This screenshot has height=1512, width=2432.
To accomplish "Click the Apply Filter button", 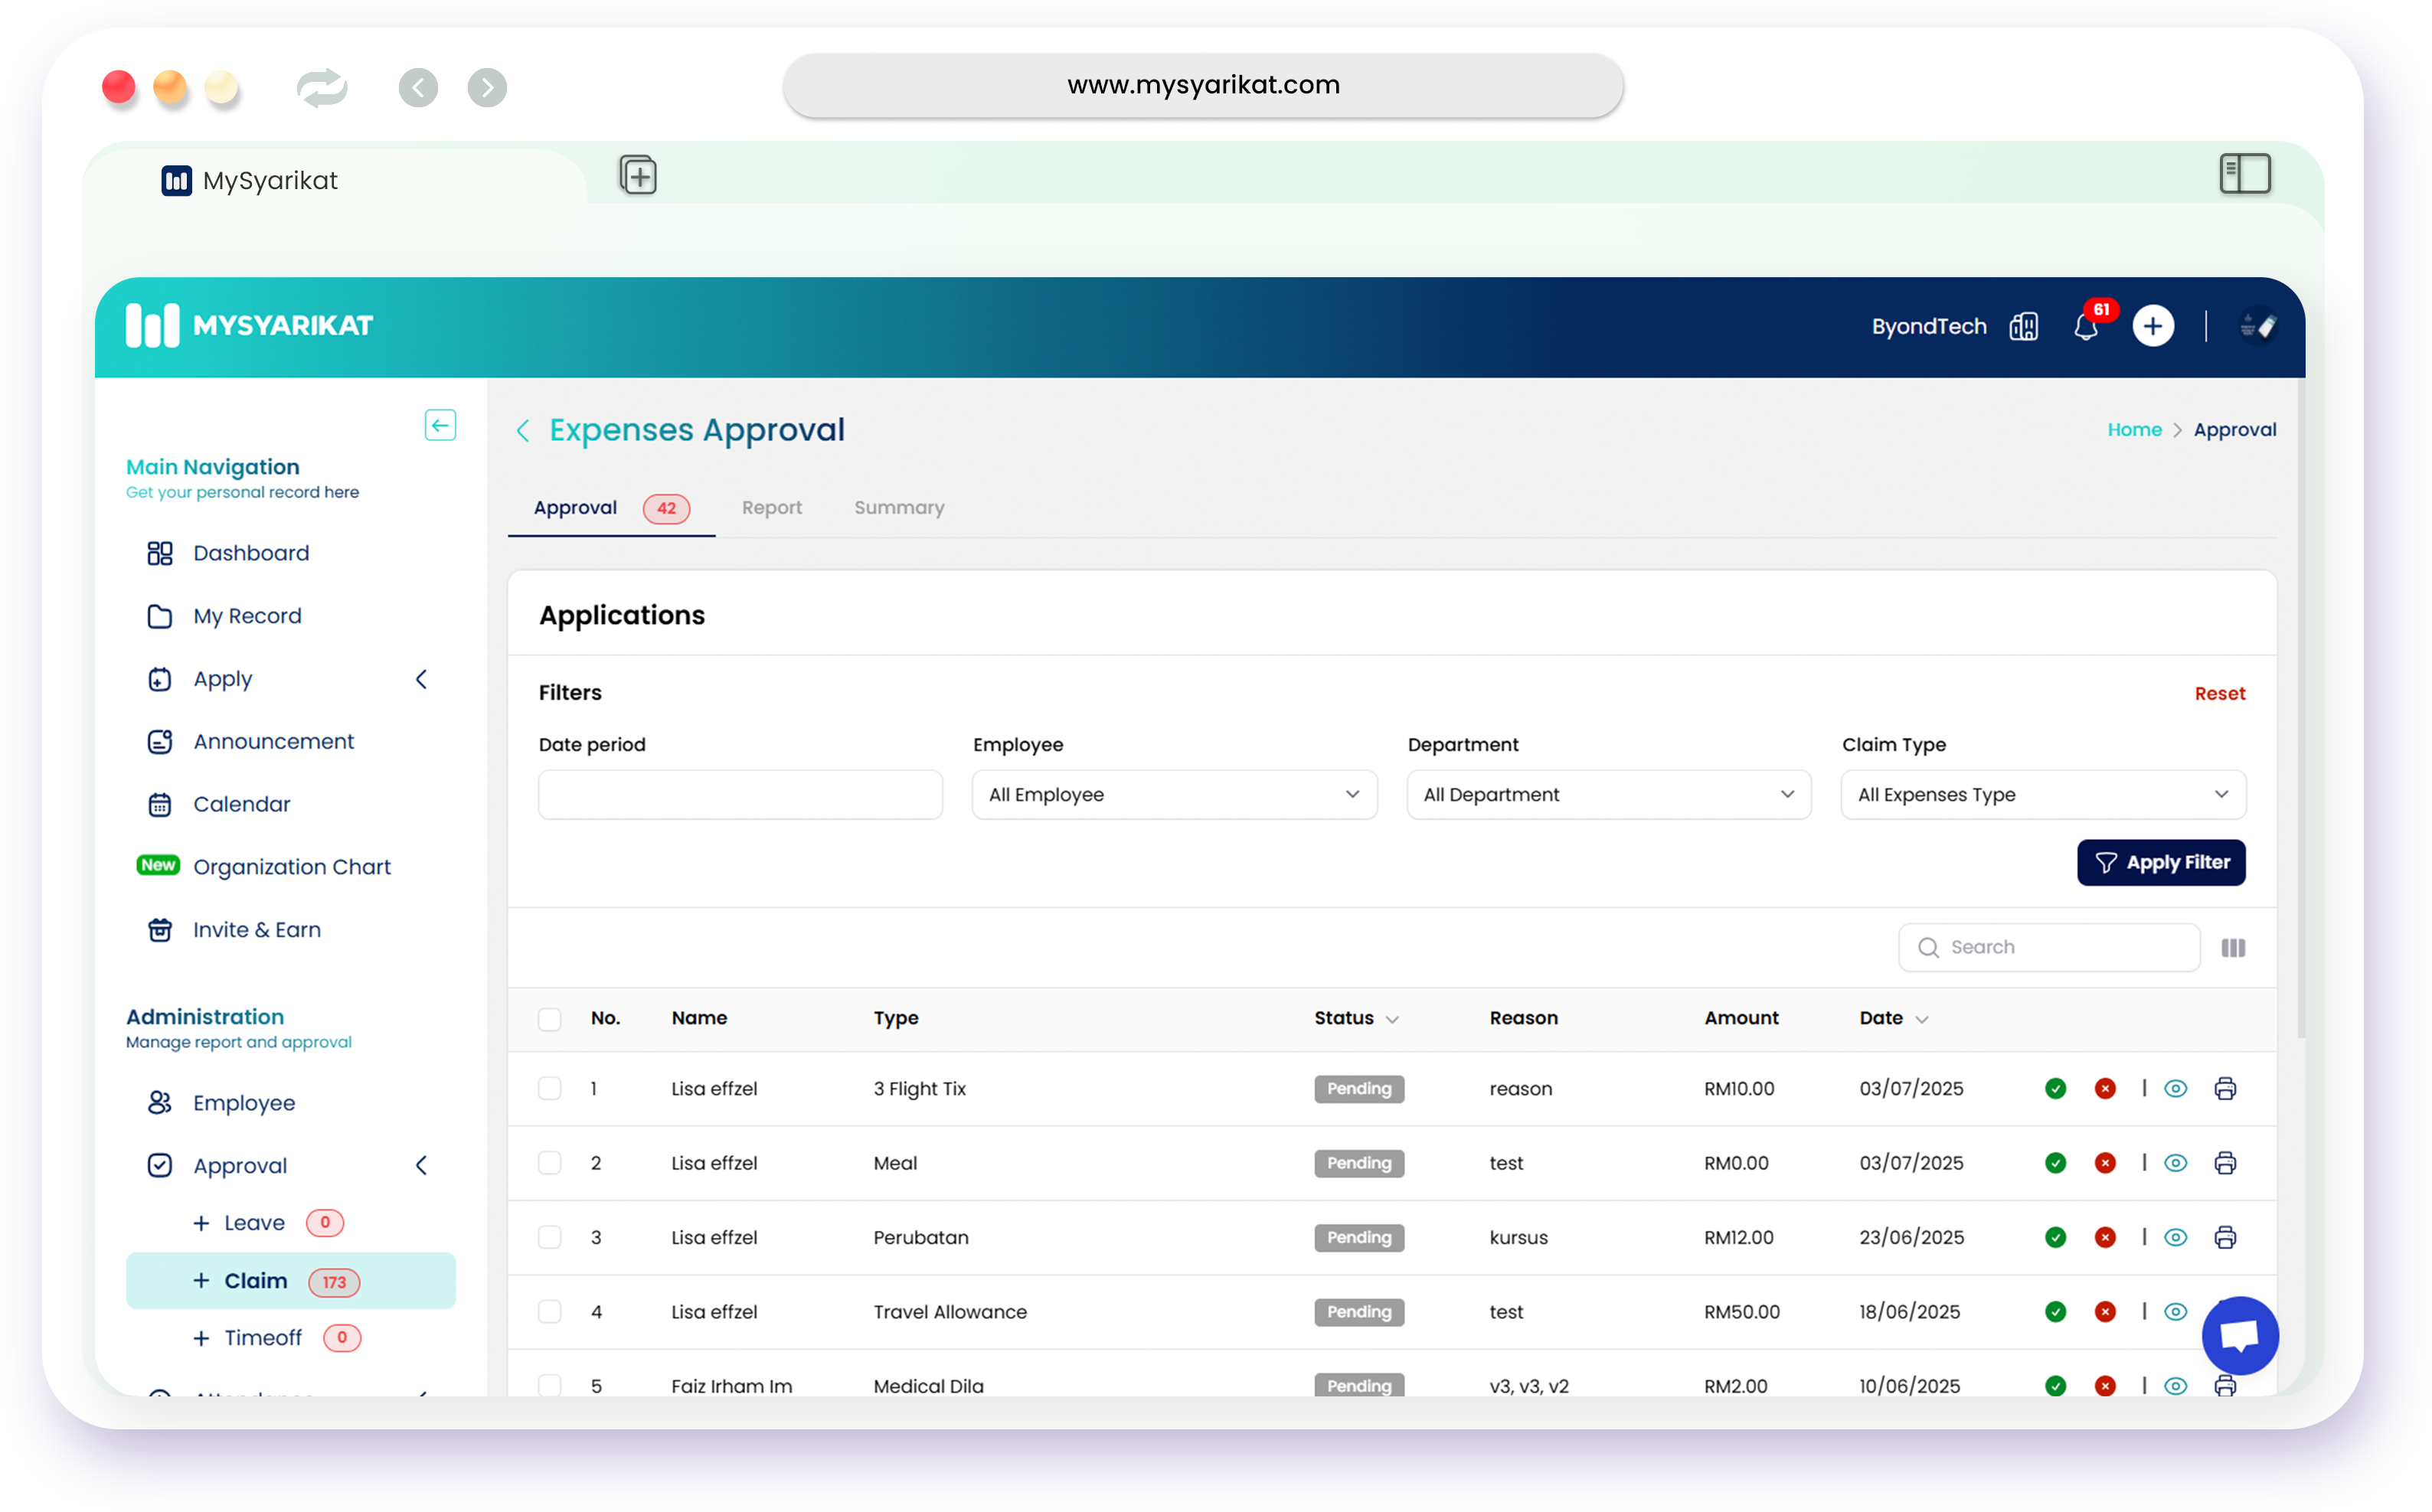I will click(2161, 862).
